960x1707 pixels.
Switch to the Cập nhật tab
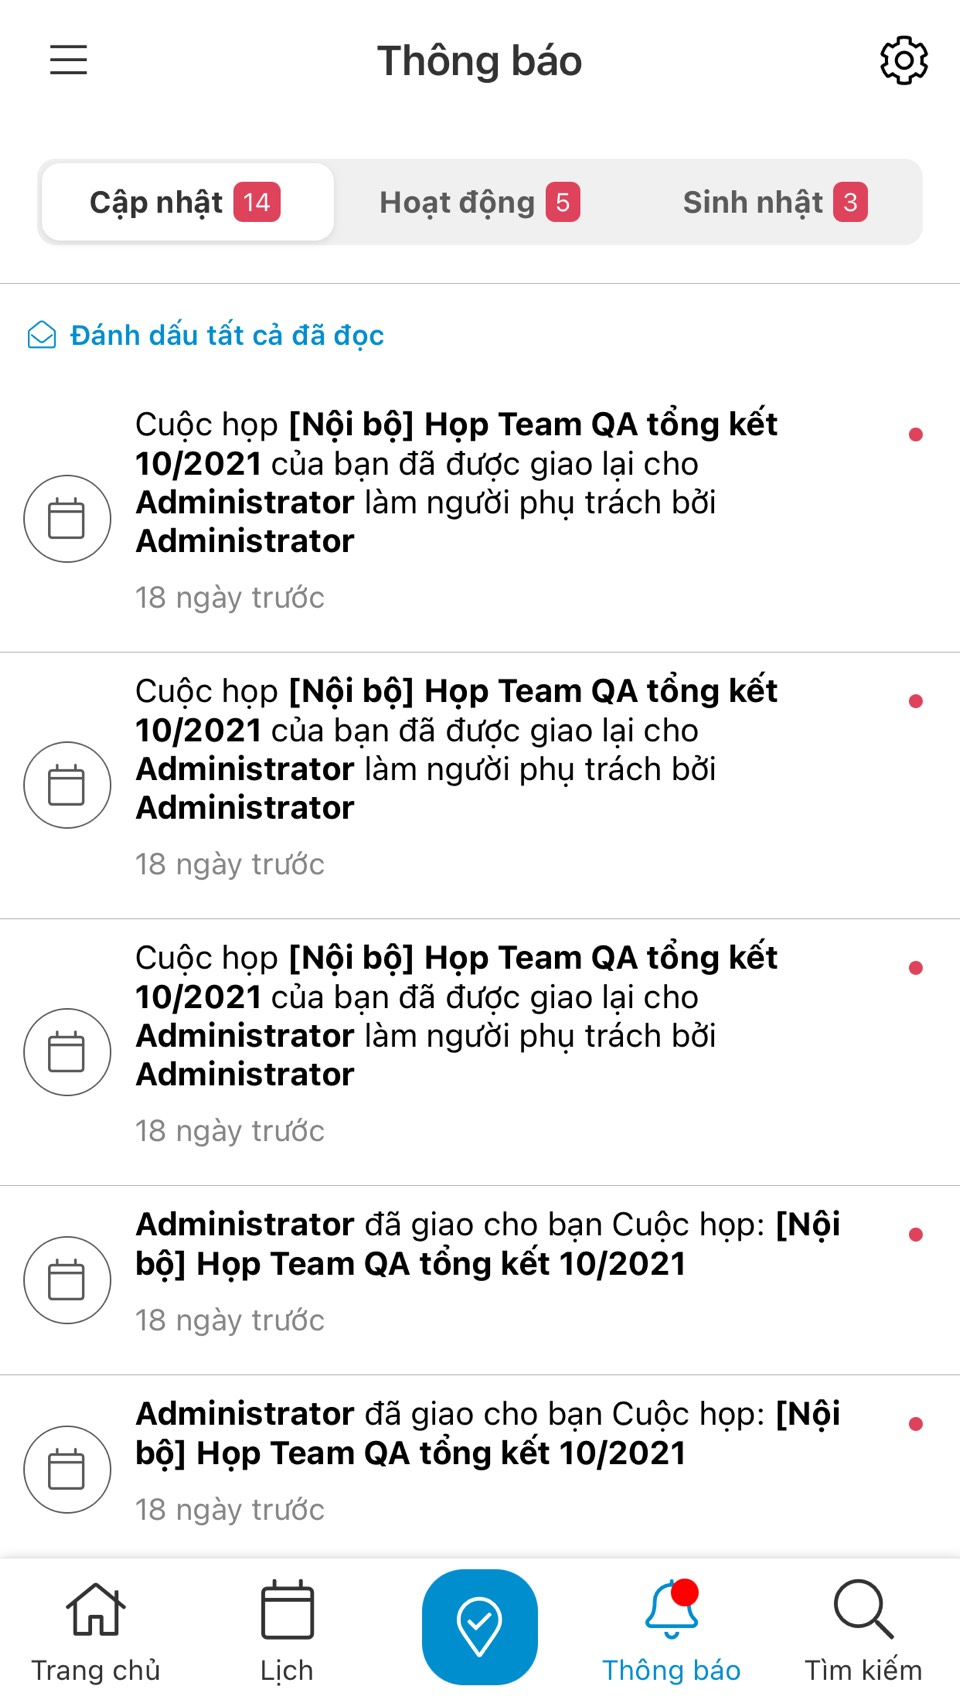[187, 202]
